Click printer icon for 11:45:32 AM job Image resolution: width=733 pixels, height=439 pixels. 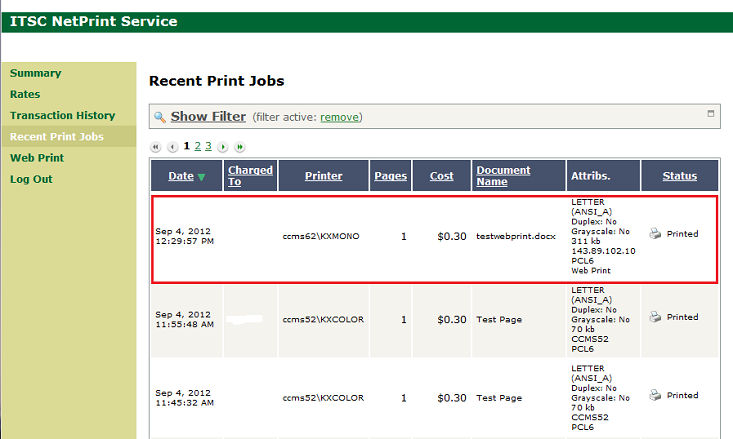point(654,395)
